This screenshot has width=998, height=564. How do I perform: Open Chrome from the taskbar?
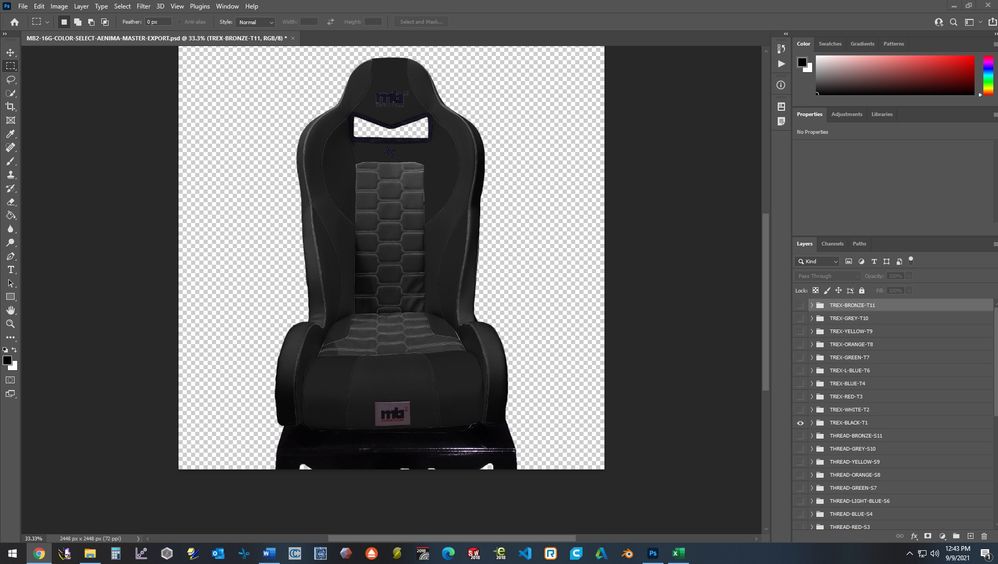[39, 553]
